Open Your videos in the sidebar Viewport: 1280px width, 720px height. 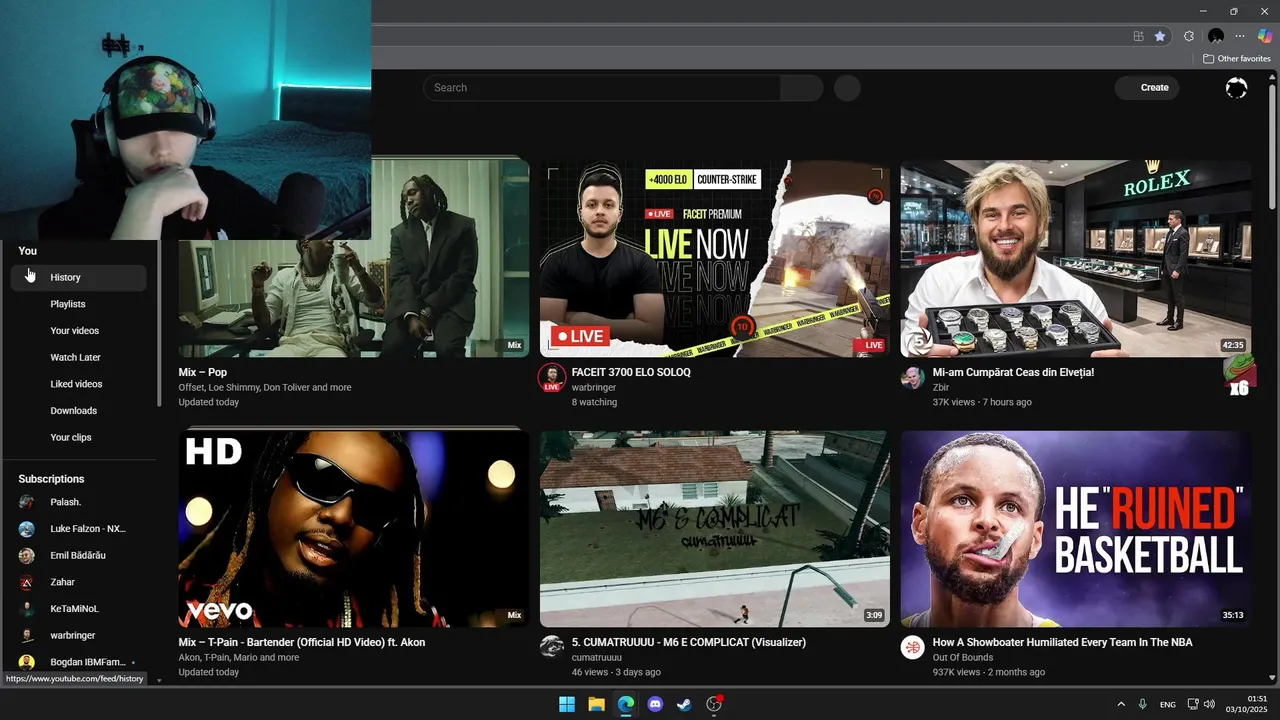click(x=79, y=331)
